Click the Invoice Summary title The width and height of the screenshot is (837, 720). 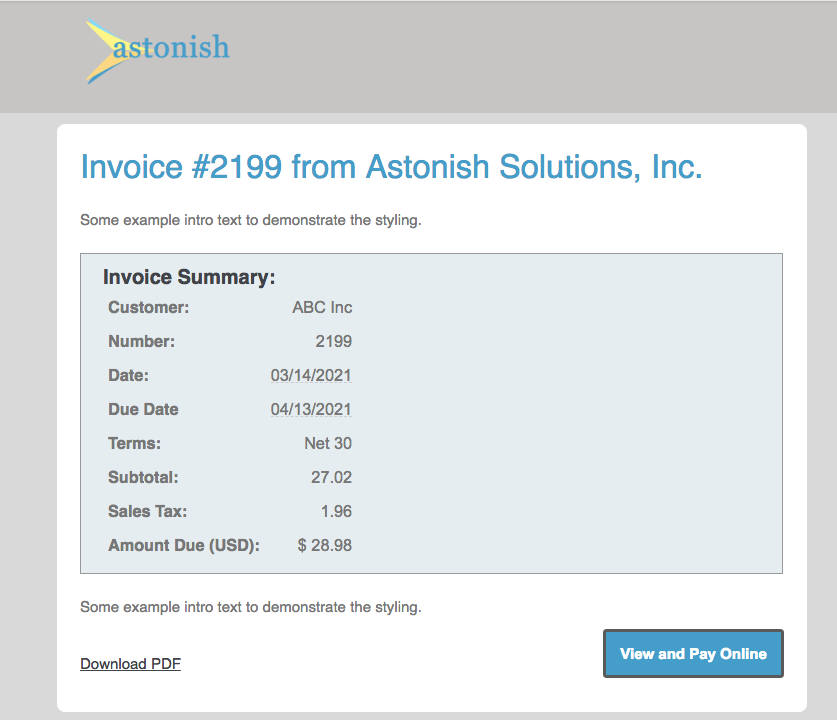[189, 277]
